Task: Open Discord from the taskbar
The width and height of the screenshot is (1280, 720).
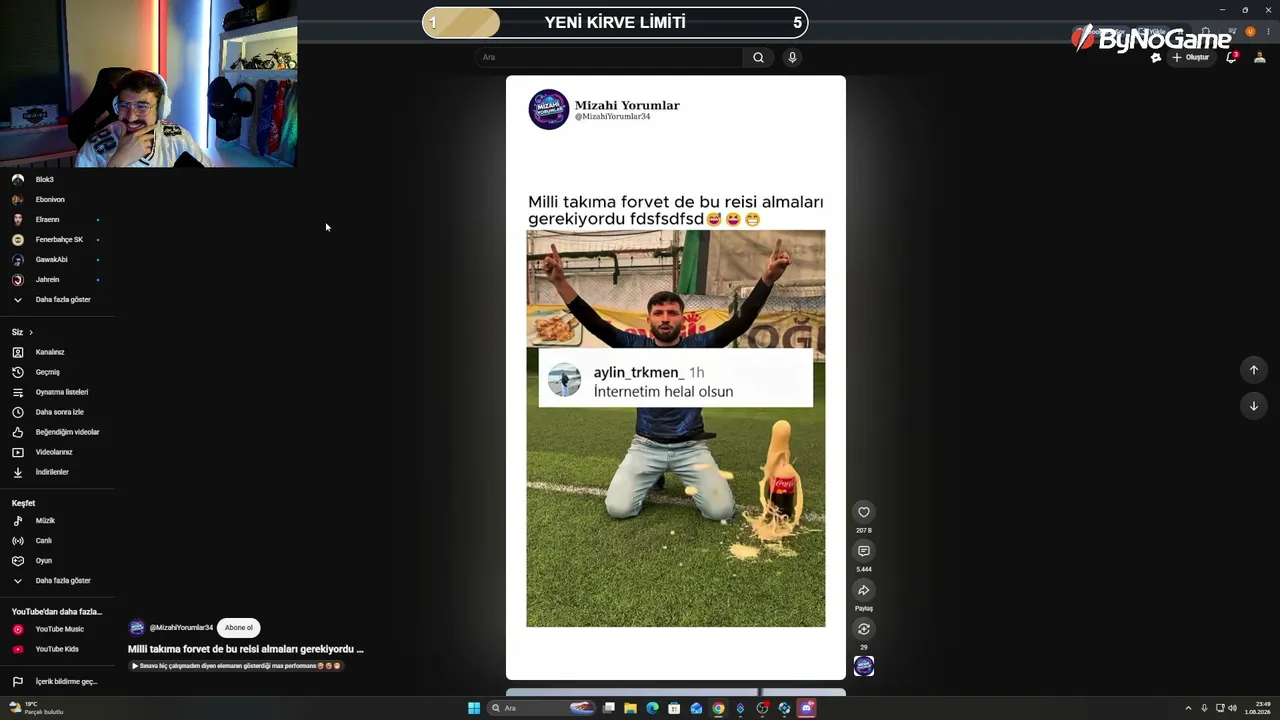Action: (806, 708)
